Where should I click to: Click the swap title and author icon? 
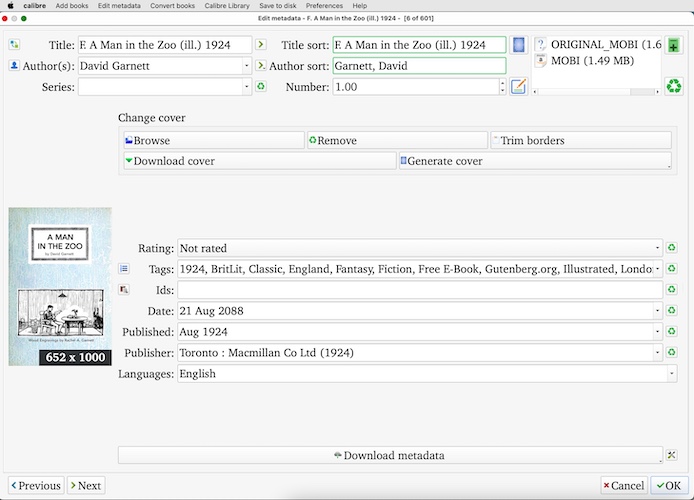14,44
